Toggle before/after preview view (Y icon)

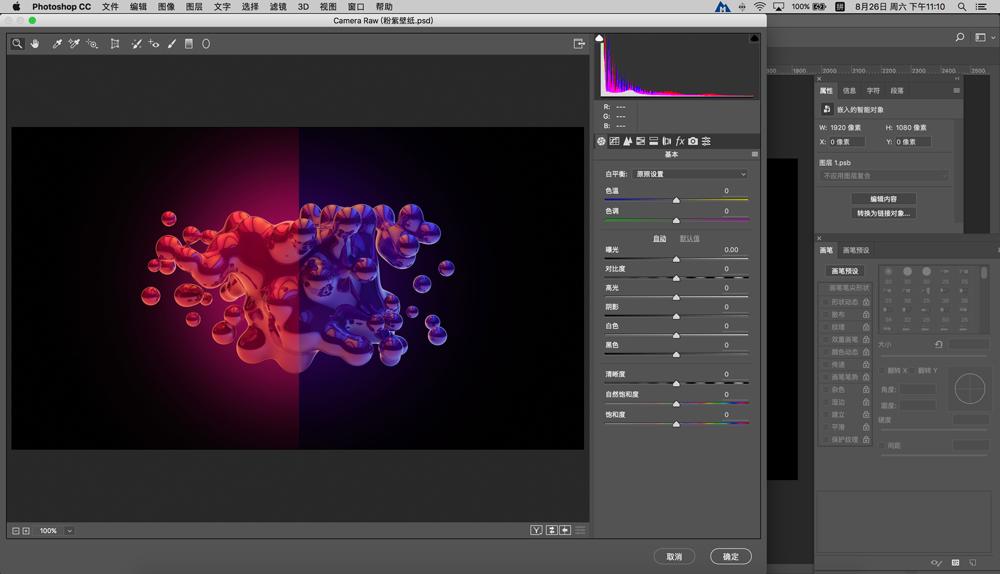coord(536,530)
